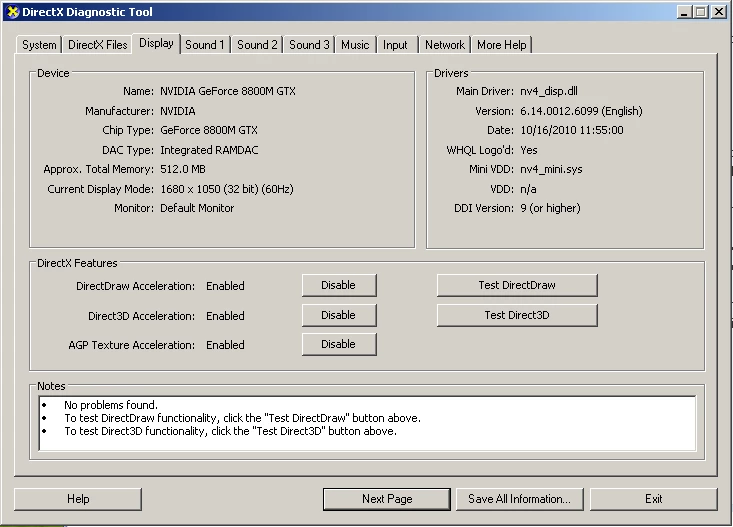Image resolution: width=733 pixels, height=527 pixels.
Task: Click the note about testing DirectDraw functionality
Action: click(242, 418)
